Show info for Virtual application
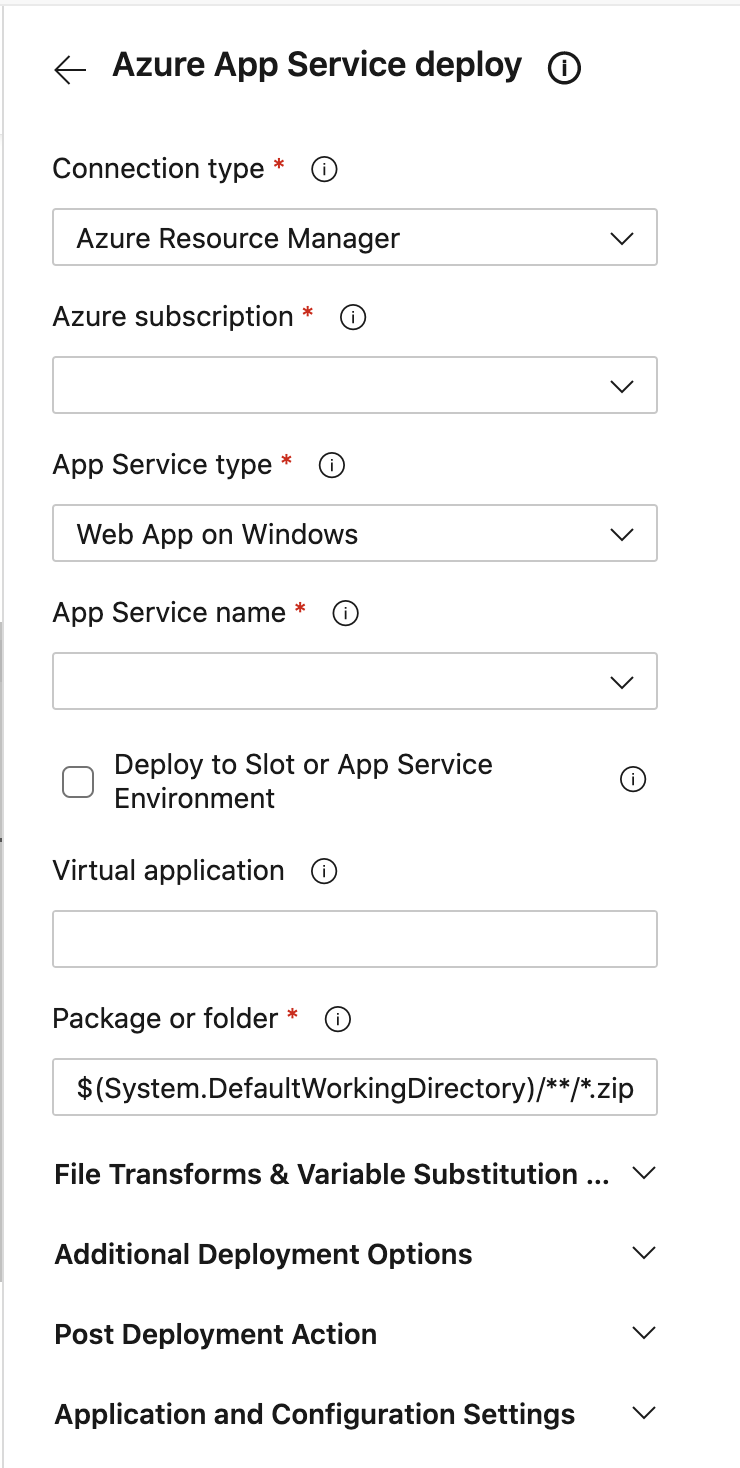Screen dimensions: 740x1468 [x=324, y=872]
